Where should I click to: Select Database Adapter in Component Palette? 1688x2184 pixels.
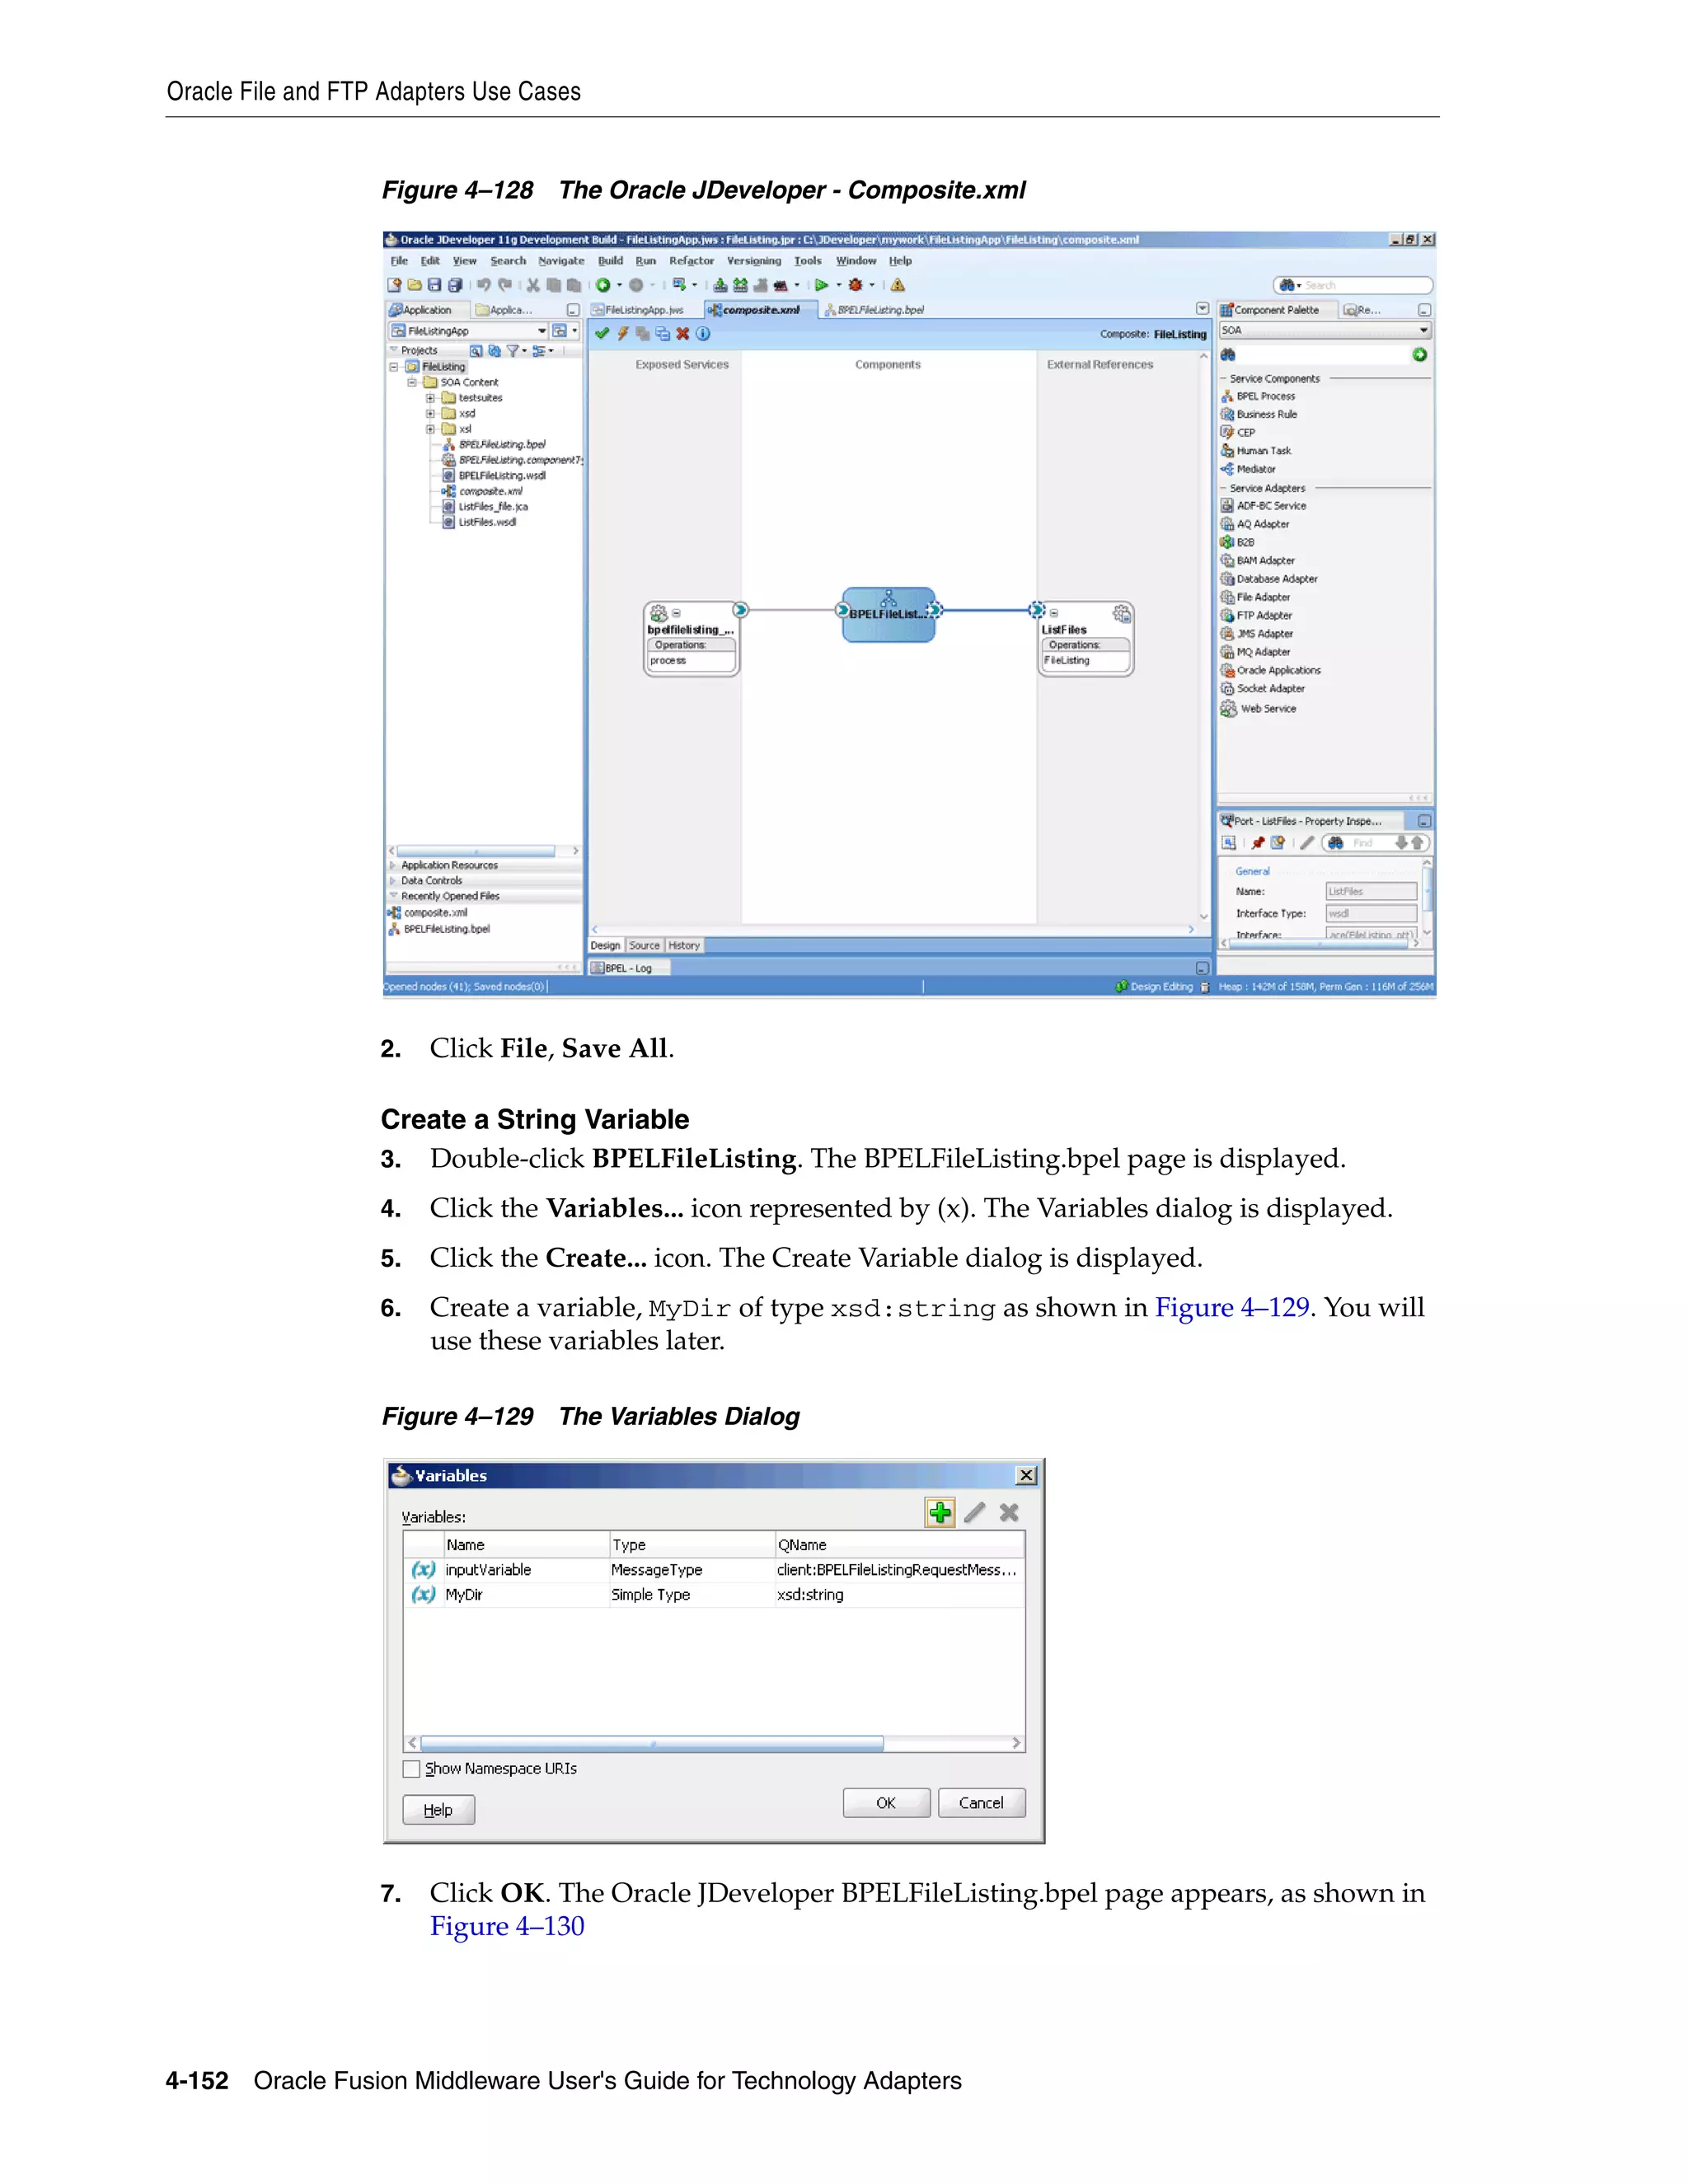tap(1269, 579)
